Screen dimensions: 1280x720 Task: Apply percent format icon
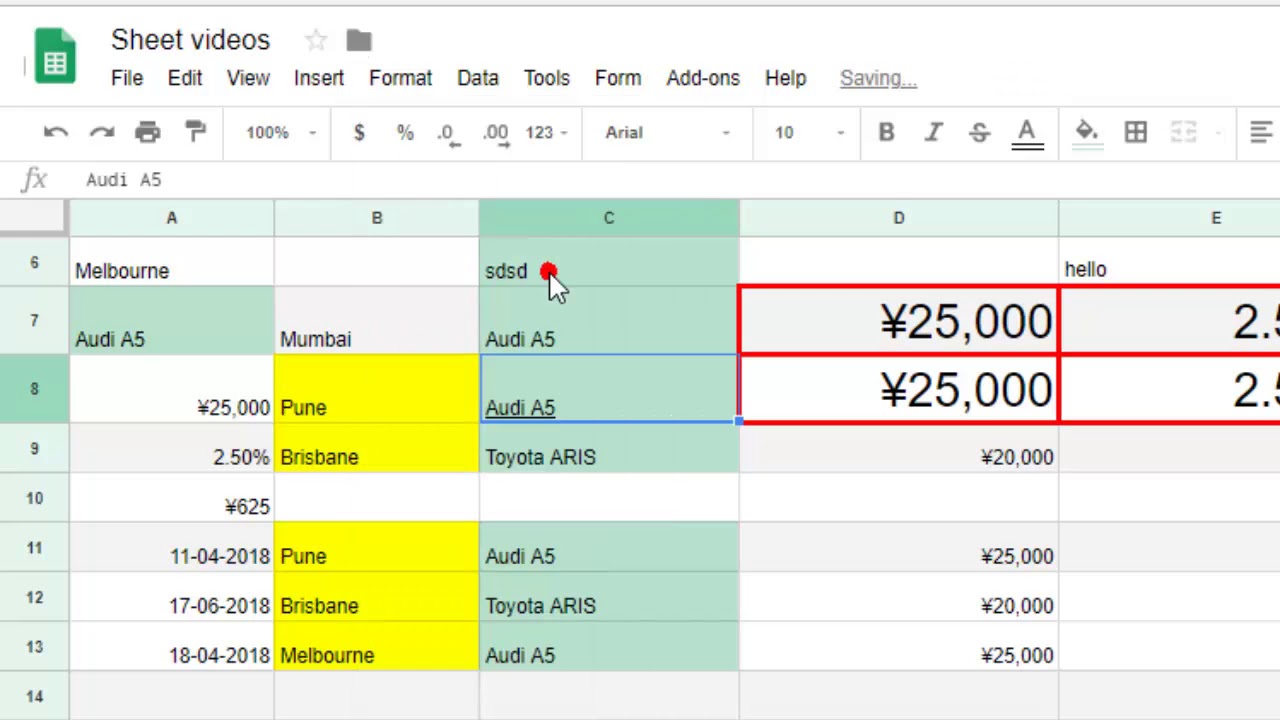[405, 132]
